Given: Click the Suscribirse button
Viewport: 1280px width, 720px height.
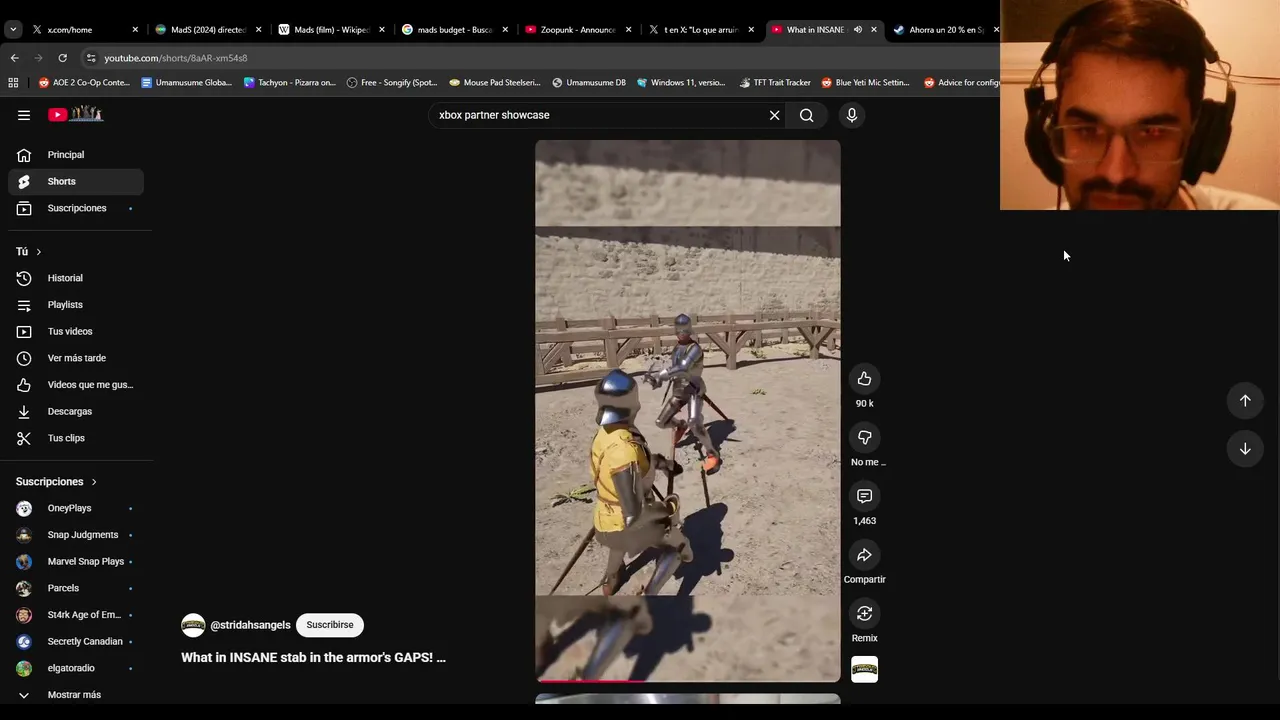Looking at the screenshot, I should (x=330, y=625).
